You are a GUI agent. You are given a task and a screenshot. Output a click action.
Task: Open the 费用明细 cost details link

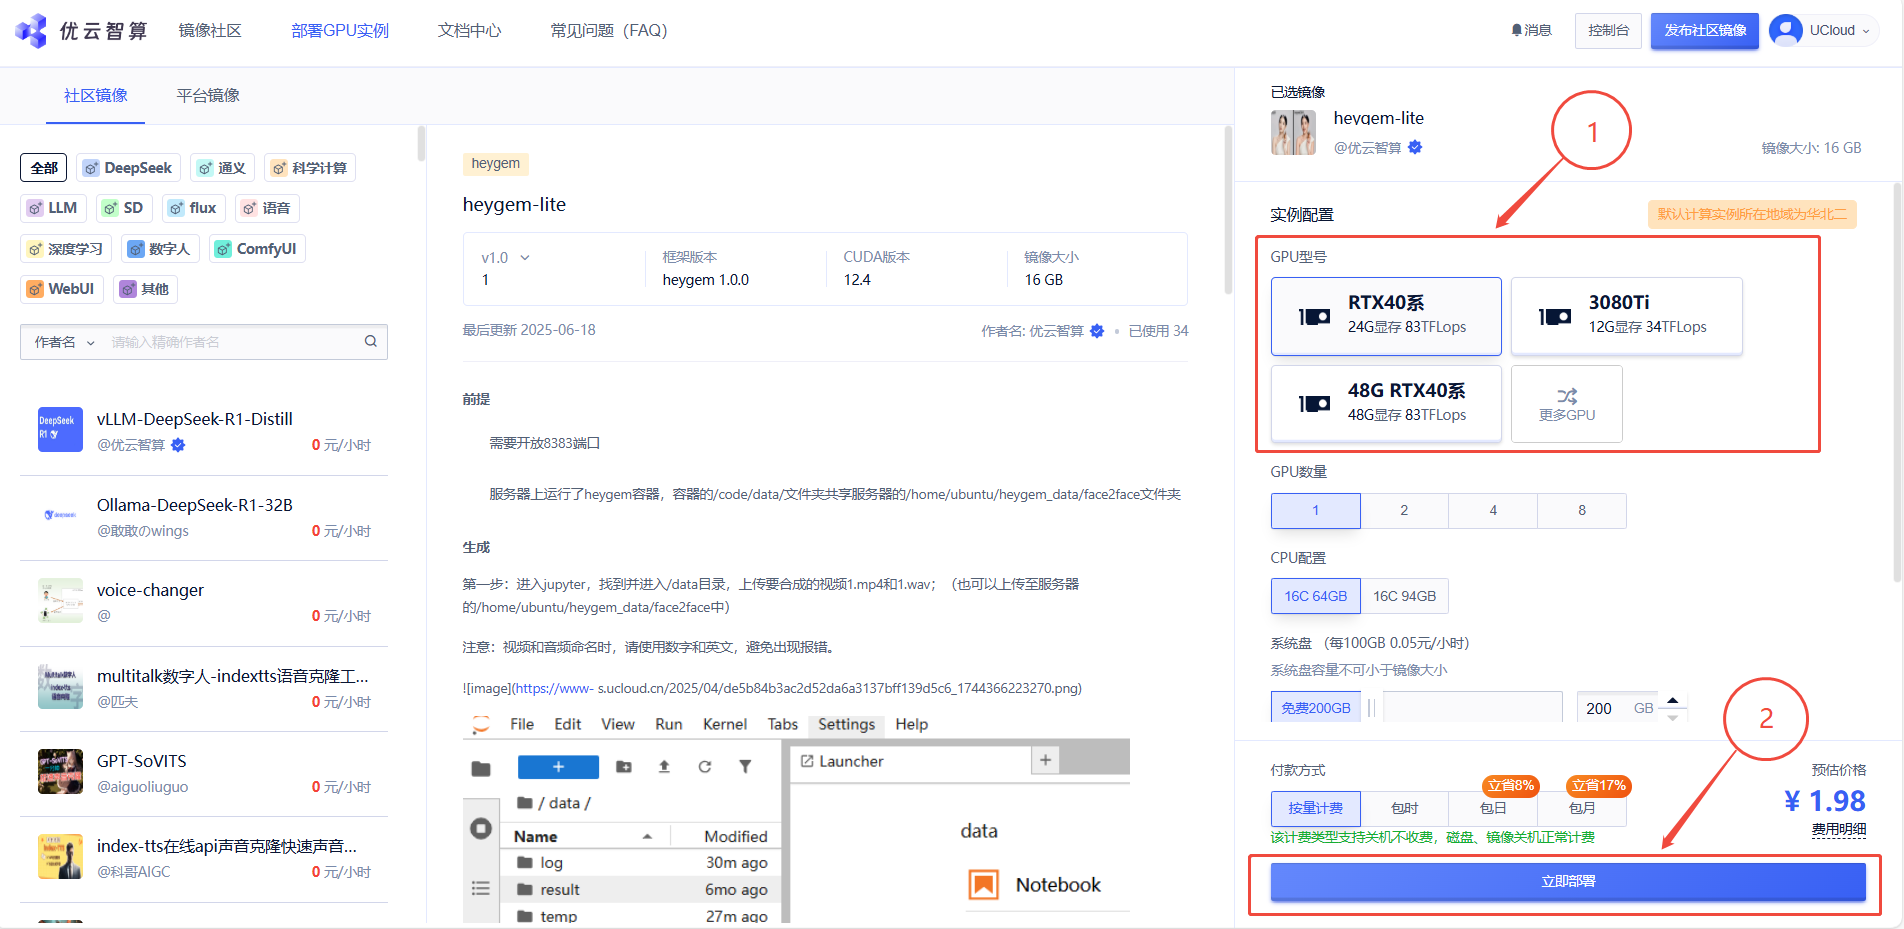click(x=1839, y=829)
